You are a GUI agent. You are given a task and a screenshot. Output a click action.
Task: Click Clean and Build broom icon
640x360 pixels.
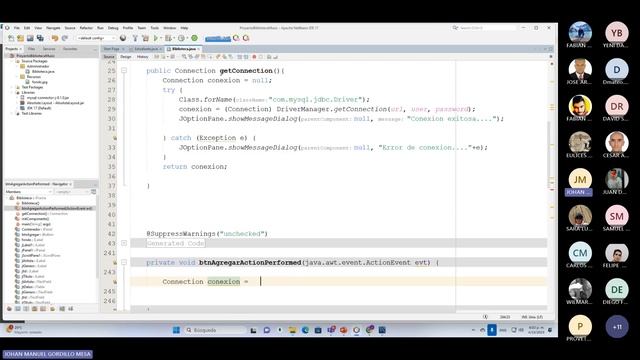tap(145, 38)
